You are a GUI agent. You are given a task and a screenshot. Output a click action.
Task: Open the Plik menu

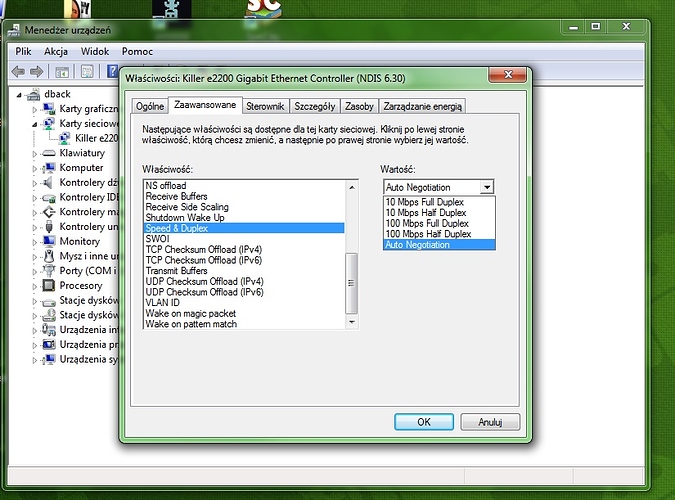pos(23,52)
